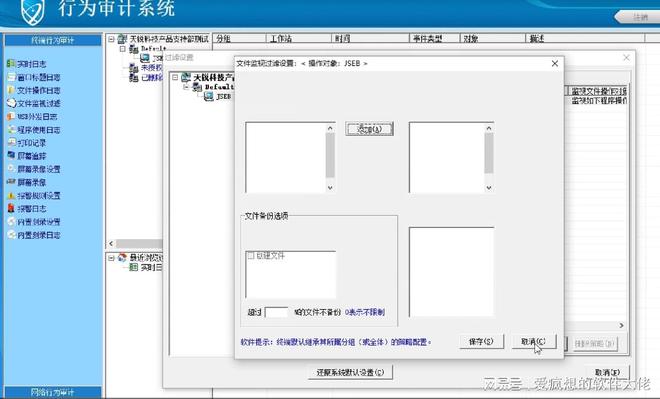Open 内置刻录日志 disc icon

[11, 235]
